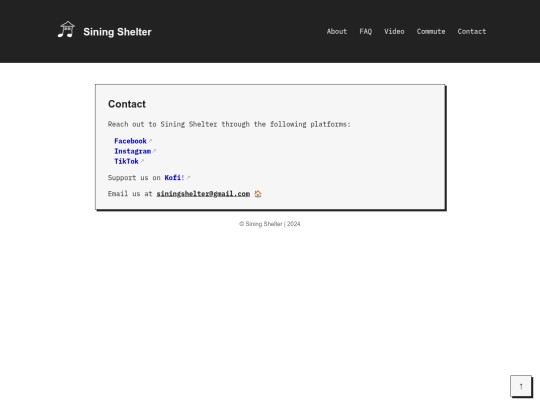
Task: Click the Sining Shelter music-house logo icon
Action: (x=66, y=29)
